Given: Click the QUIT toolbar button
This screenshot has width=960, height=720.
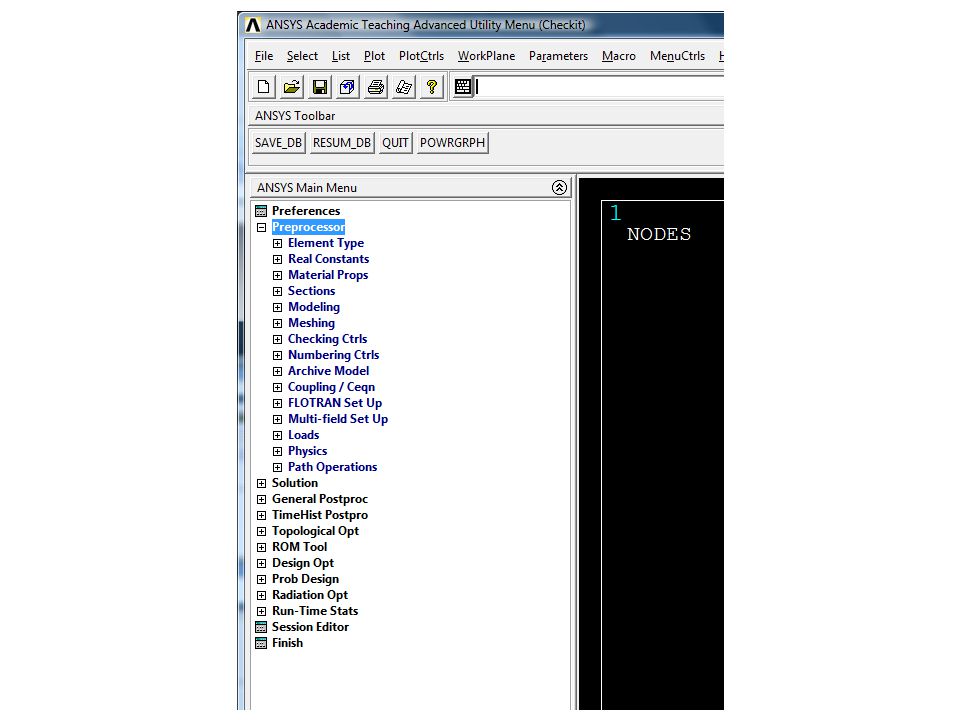Looking at the screenshot, I should pos(396,143).
